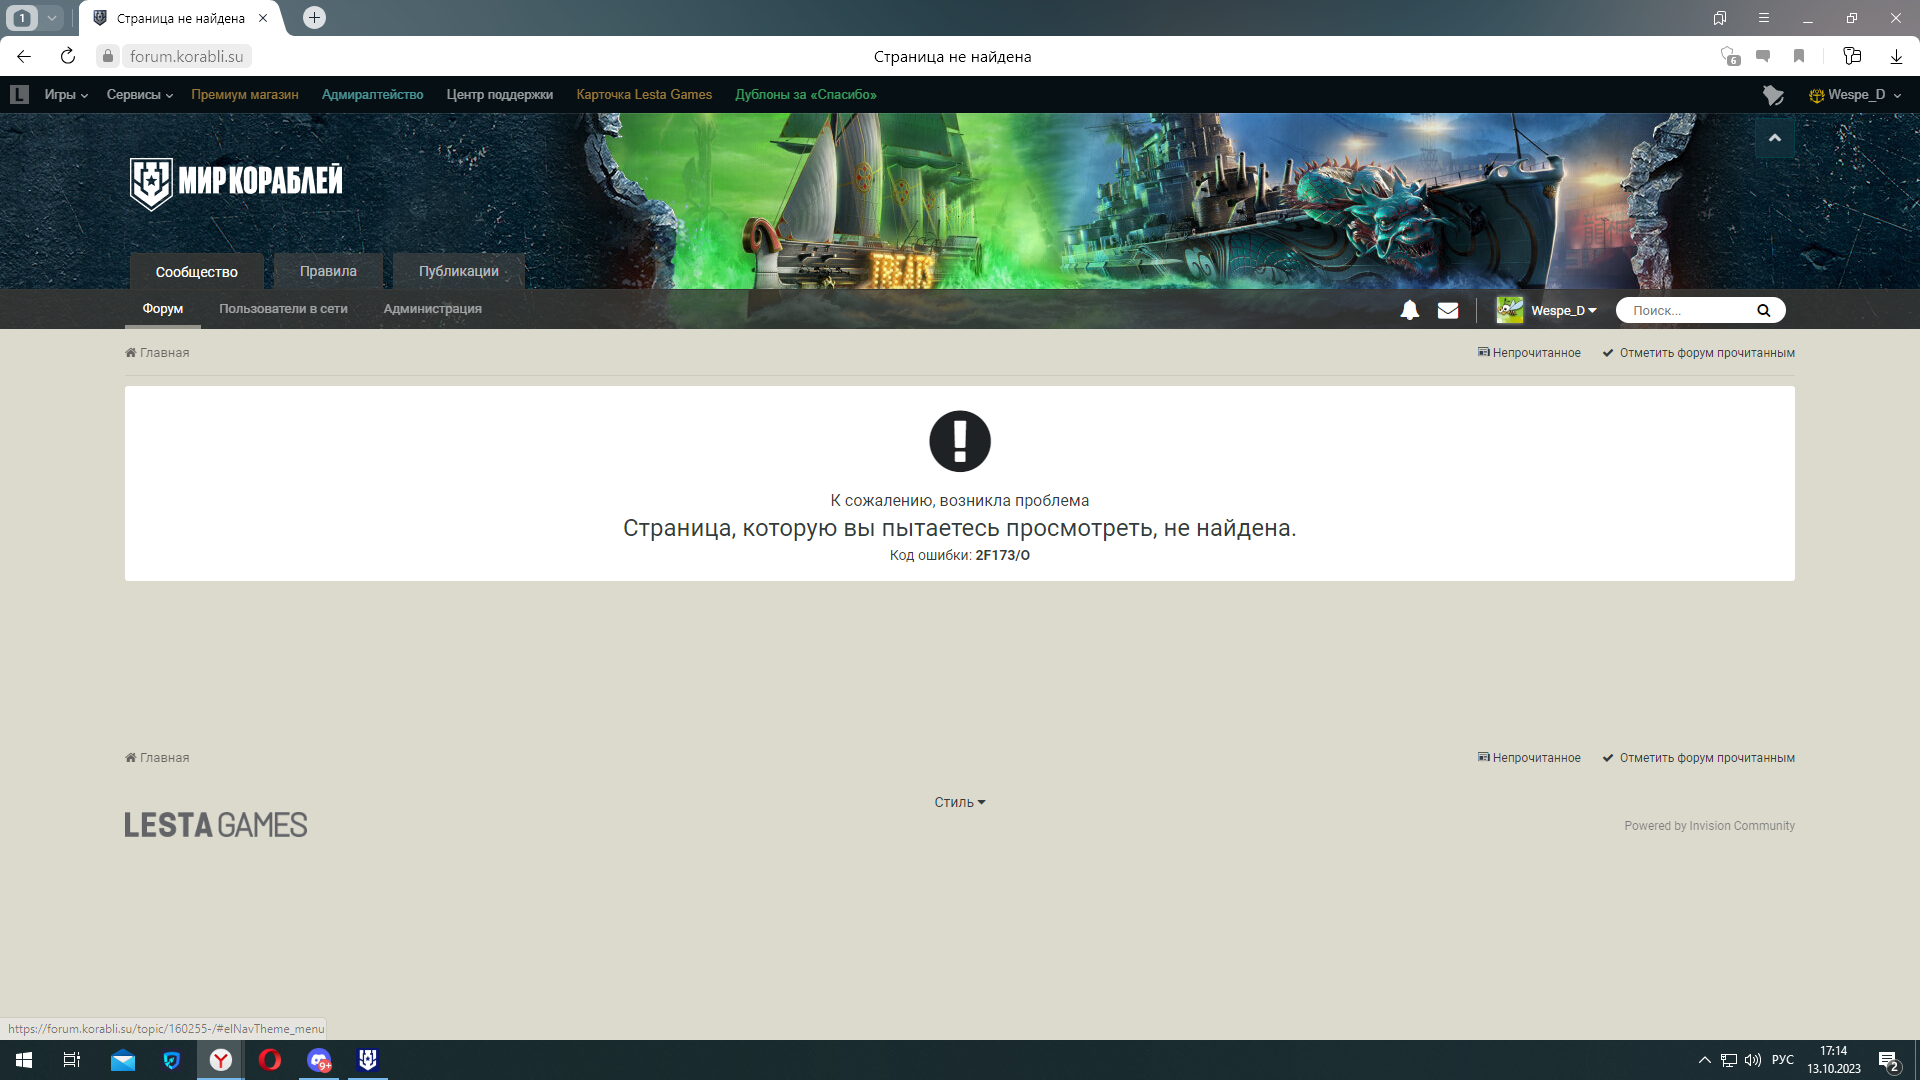Collapse the header banner with arrow button

click(x=1774, y=138)
